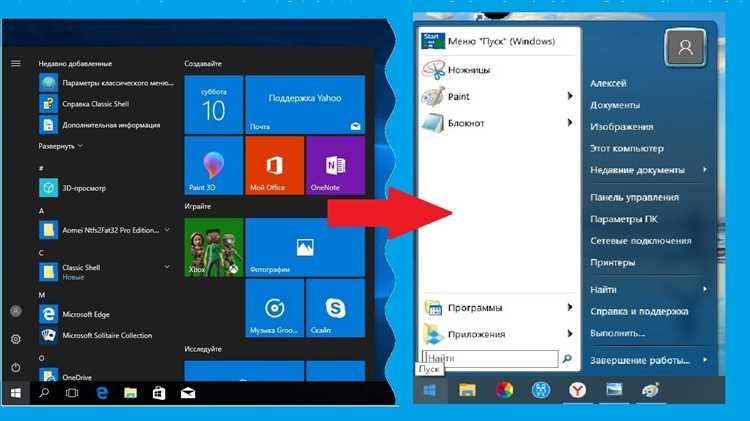Screen dimensions: 750x421
Task: Click the Играйте group header
Action: [198, 206]
